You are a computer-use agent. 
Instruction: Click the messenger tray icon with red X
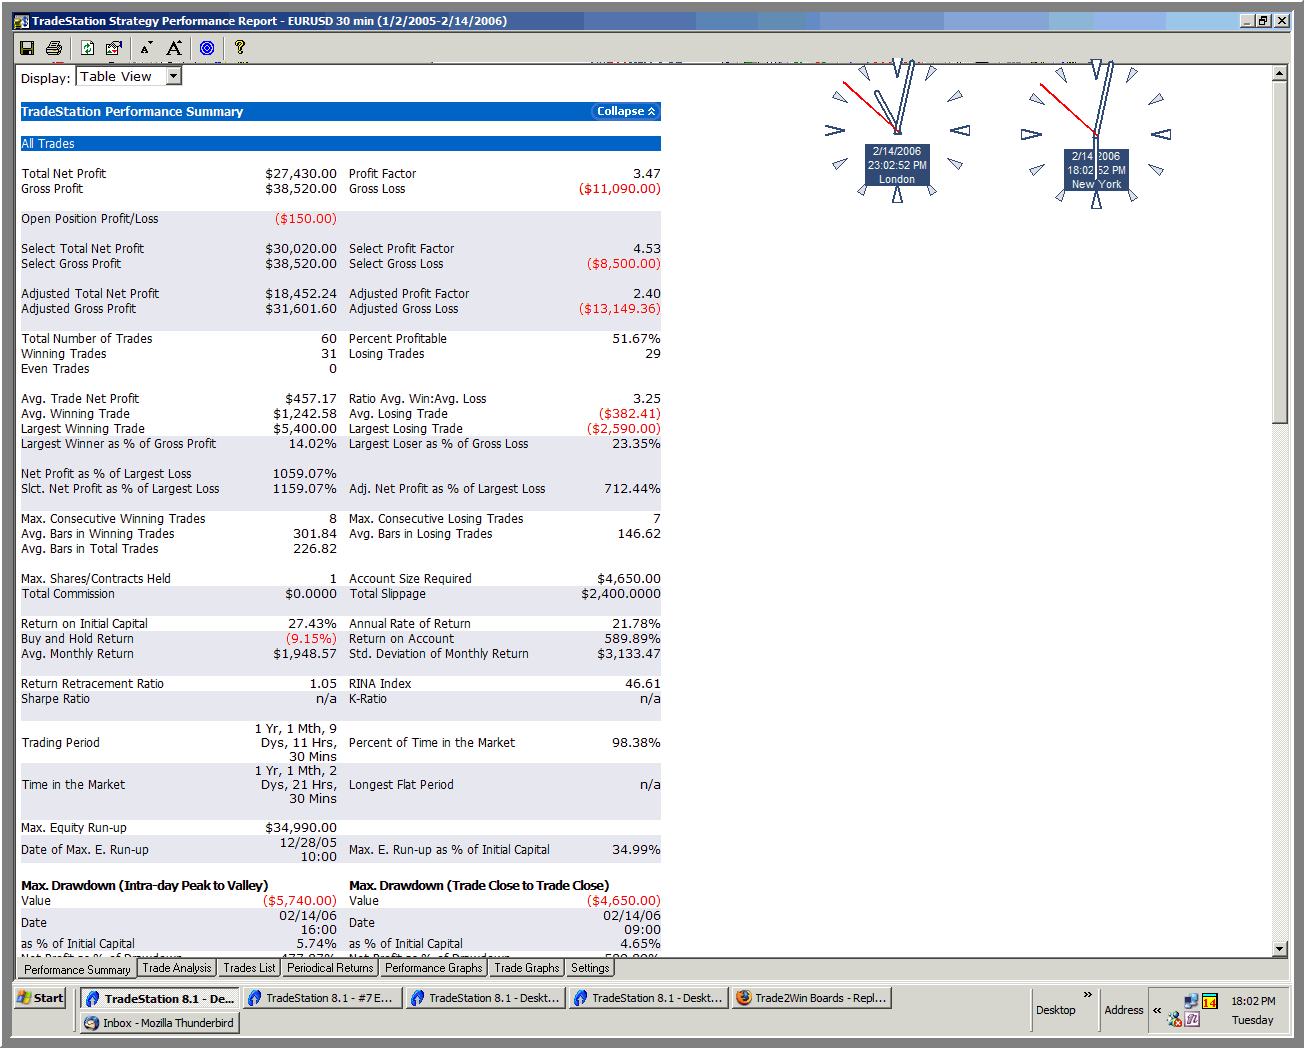tap(1174, 1019)
